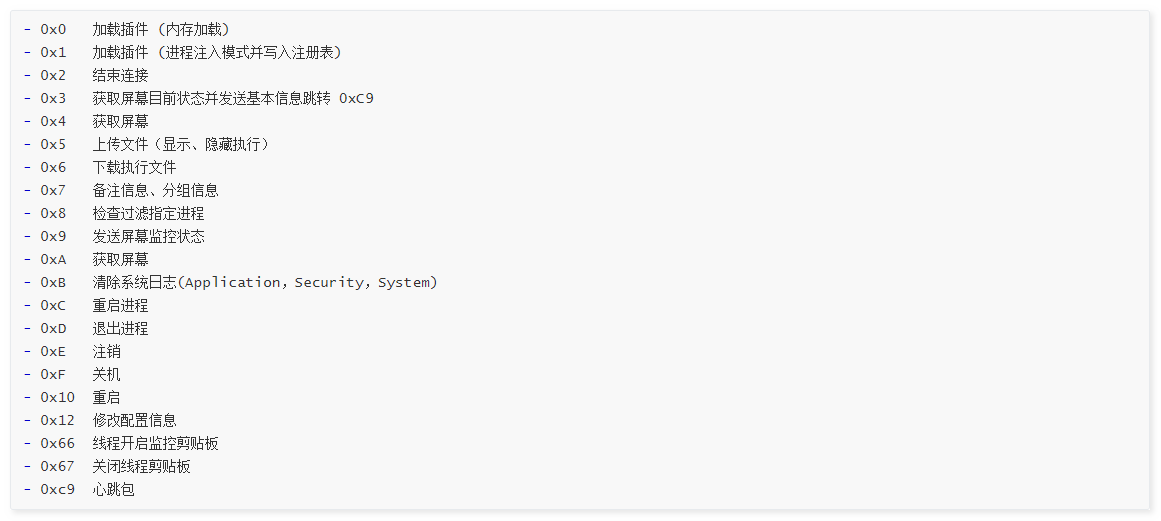Viewport: 1161px width, 521px height.
Task: Click the 0xD 退出进程 line
Action: click(x=120, y=328)
